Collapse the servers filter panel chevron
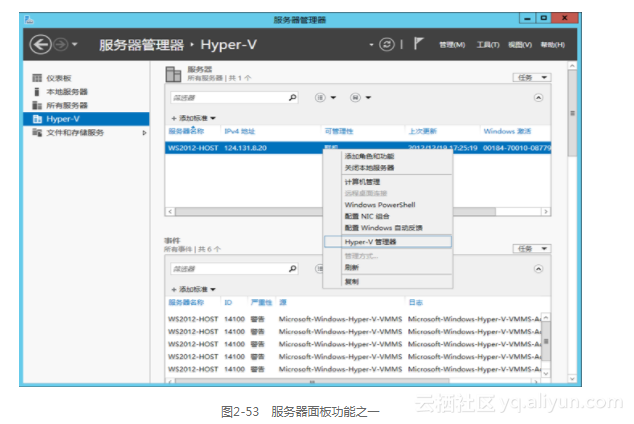Viewport: 634px width, 424px height. [538, 97]
